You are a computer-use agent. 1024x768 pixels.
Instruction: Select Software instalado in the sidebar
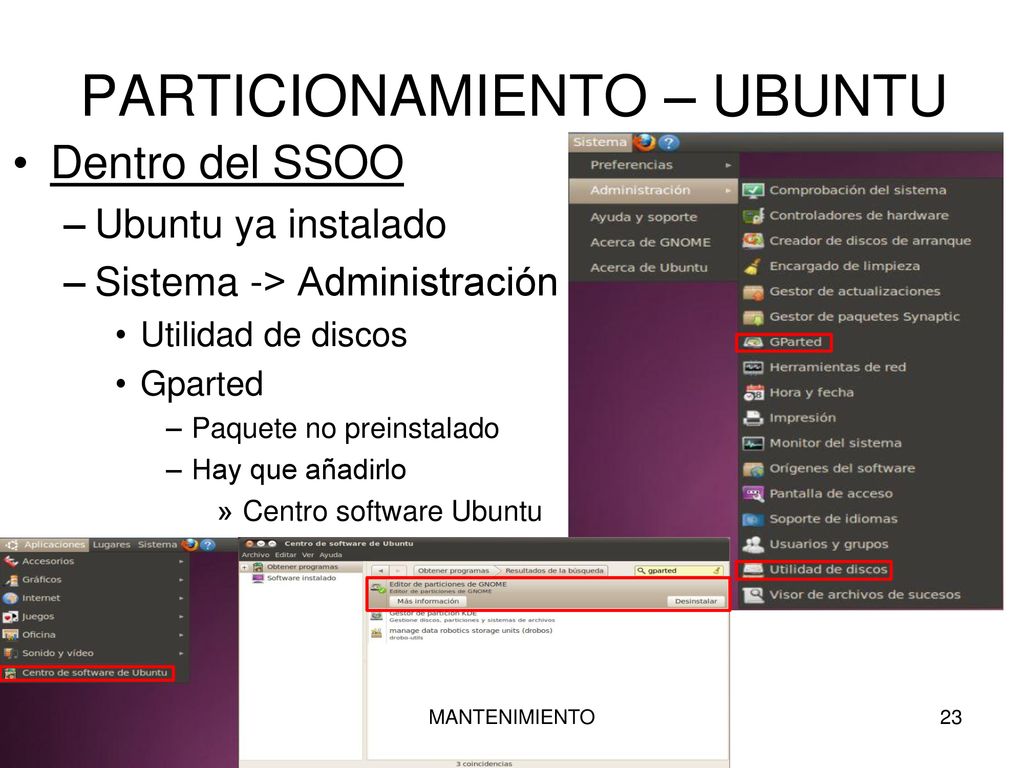tap(301, 579)
